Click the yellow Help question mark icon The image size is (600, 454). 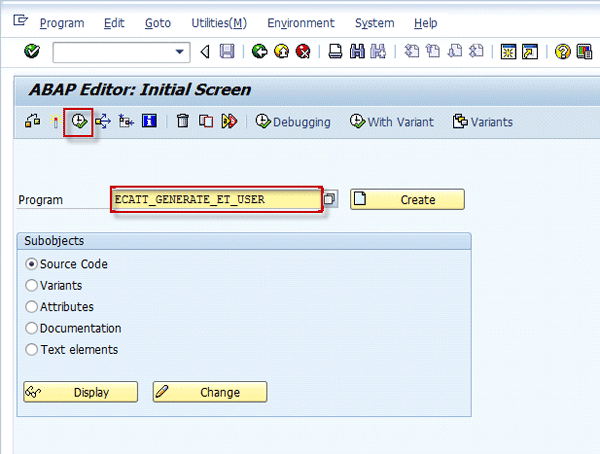pyautogui.click(x=562, y=52)
